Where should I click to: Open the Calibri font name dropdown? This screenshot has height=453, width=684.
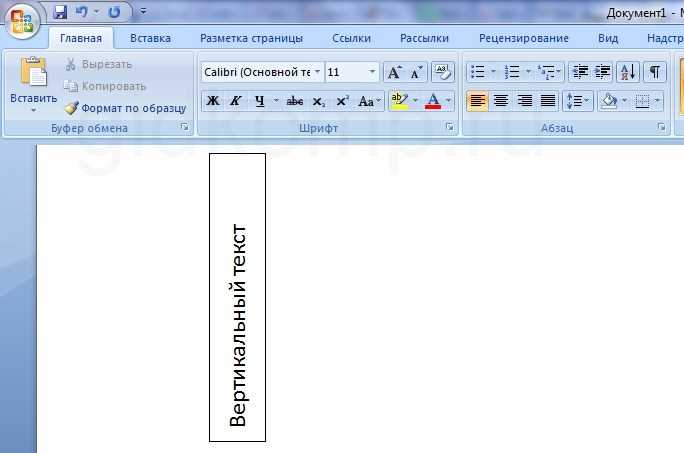(318, 72)
